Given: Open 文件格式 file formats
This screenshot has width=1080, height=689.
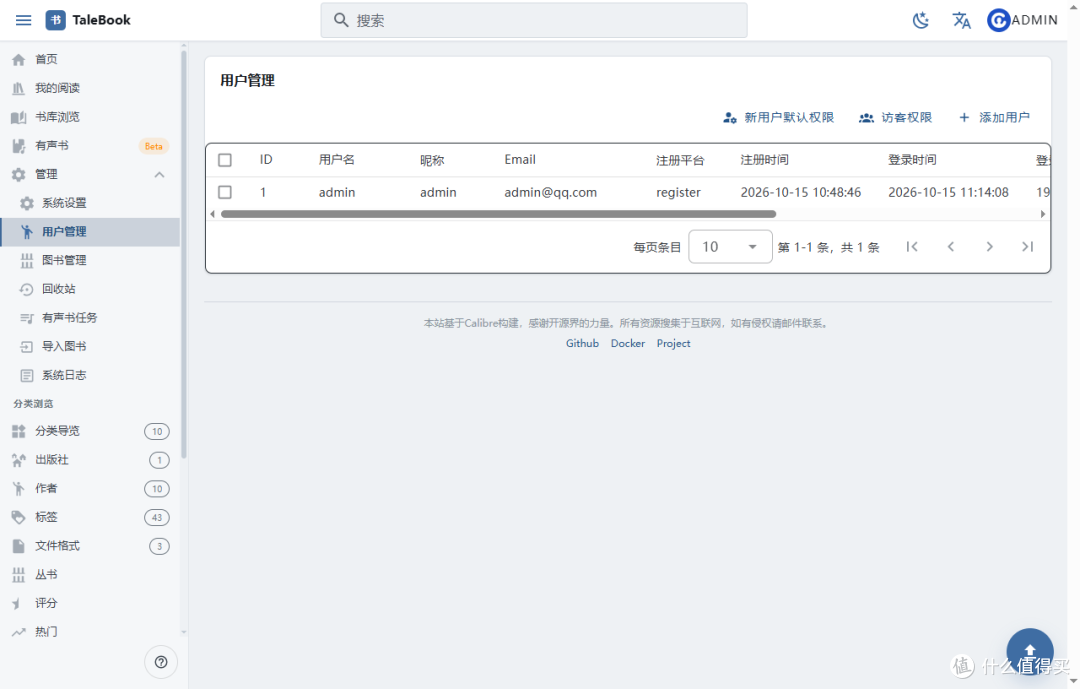Looking at the screenshot, I should tap(90, 546).
